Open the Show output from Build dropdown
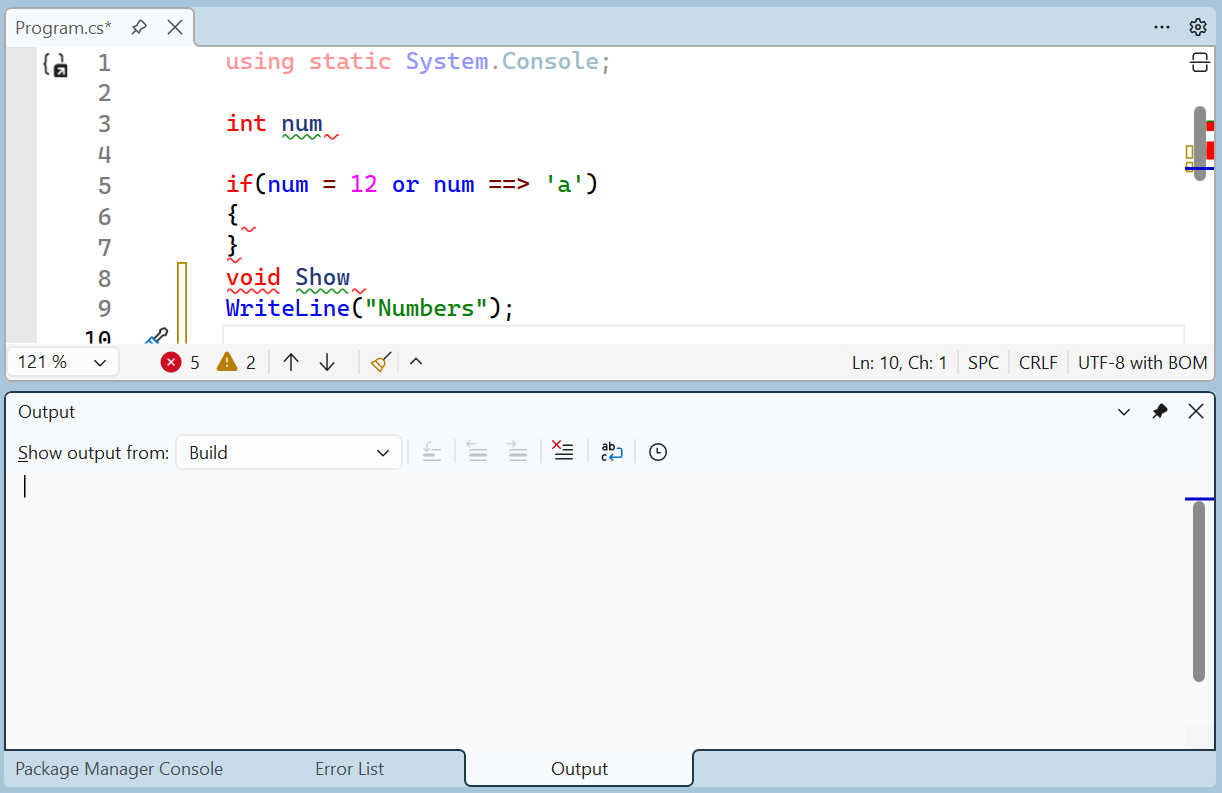The image size is (1222, 793). coord(289,452)
